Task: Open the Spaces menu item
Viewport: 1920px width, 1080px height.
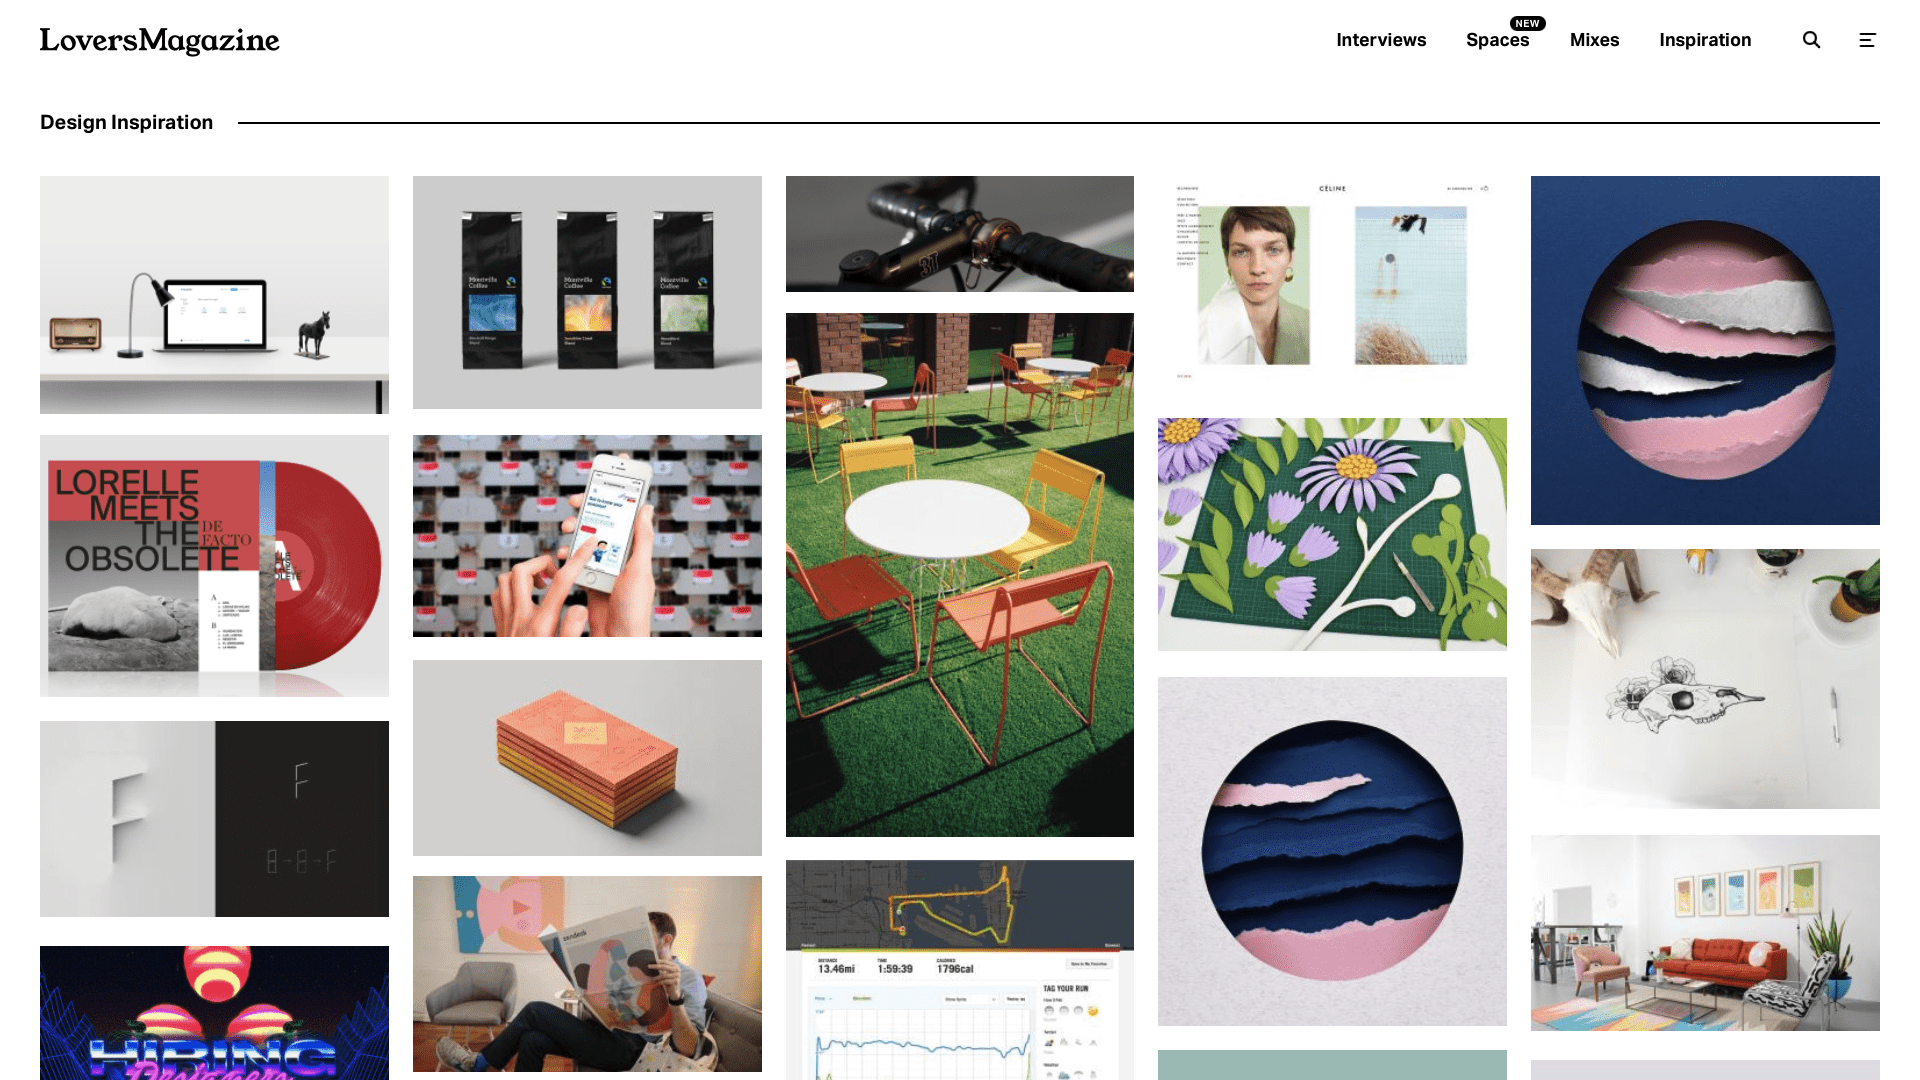Action: (x=1497, y=40)
